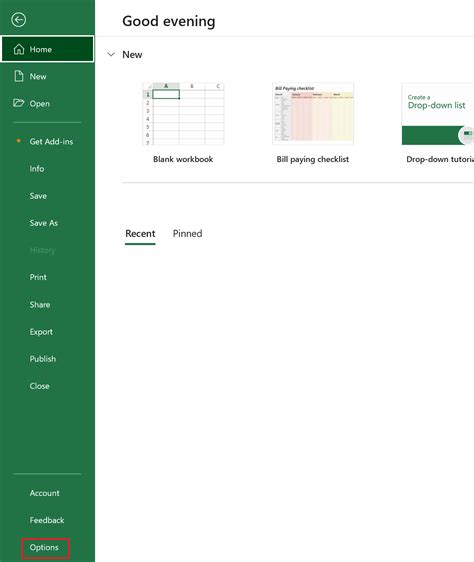The height and width of the screenshot is (562, 474).
Task: Open the Feedback page
Action: coord(47,520)
